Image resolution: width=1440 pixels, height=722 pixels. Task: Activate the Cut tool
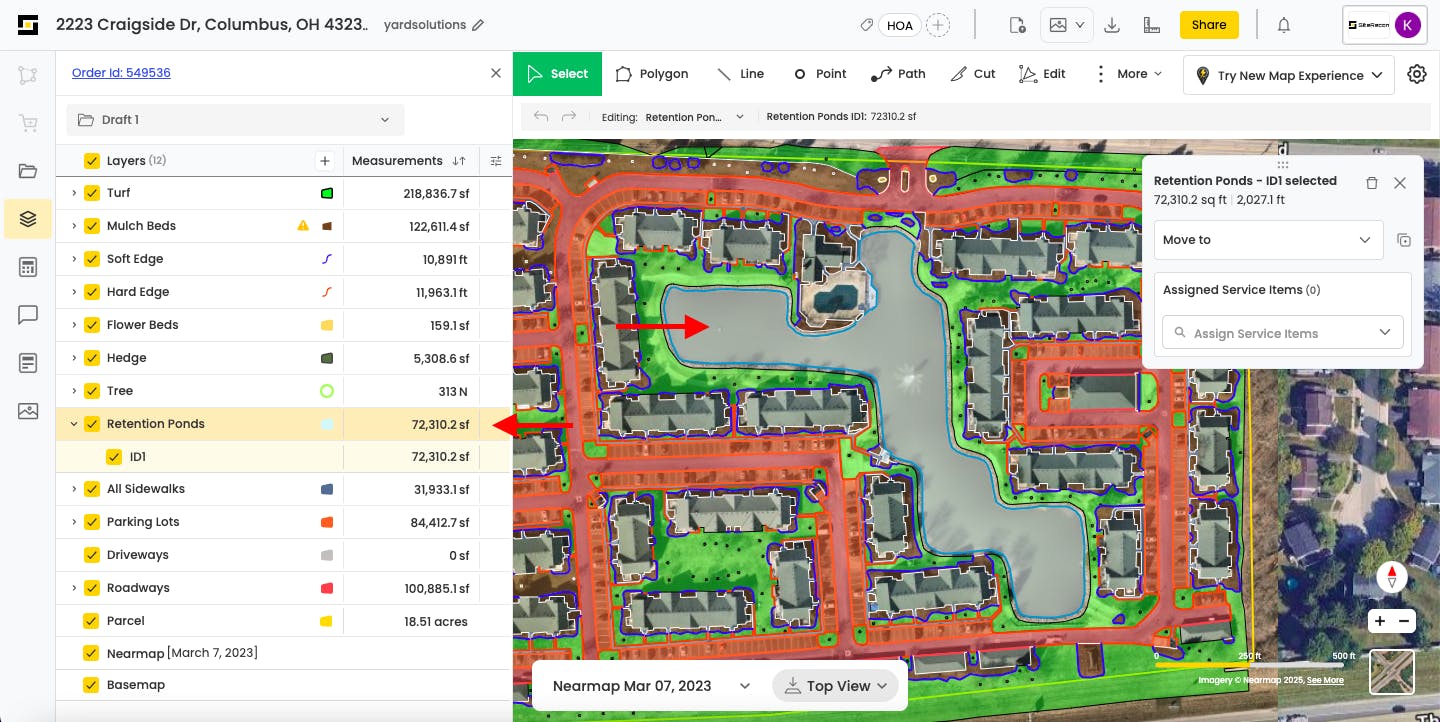[972, 74]
